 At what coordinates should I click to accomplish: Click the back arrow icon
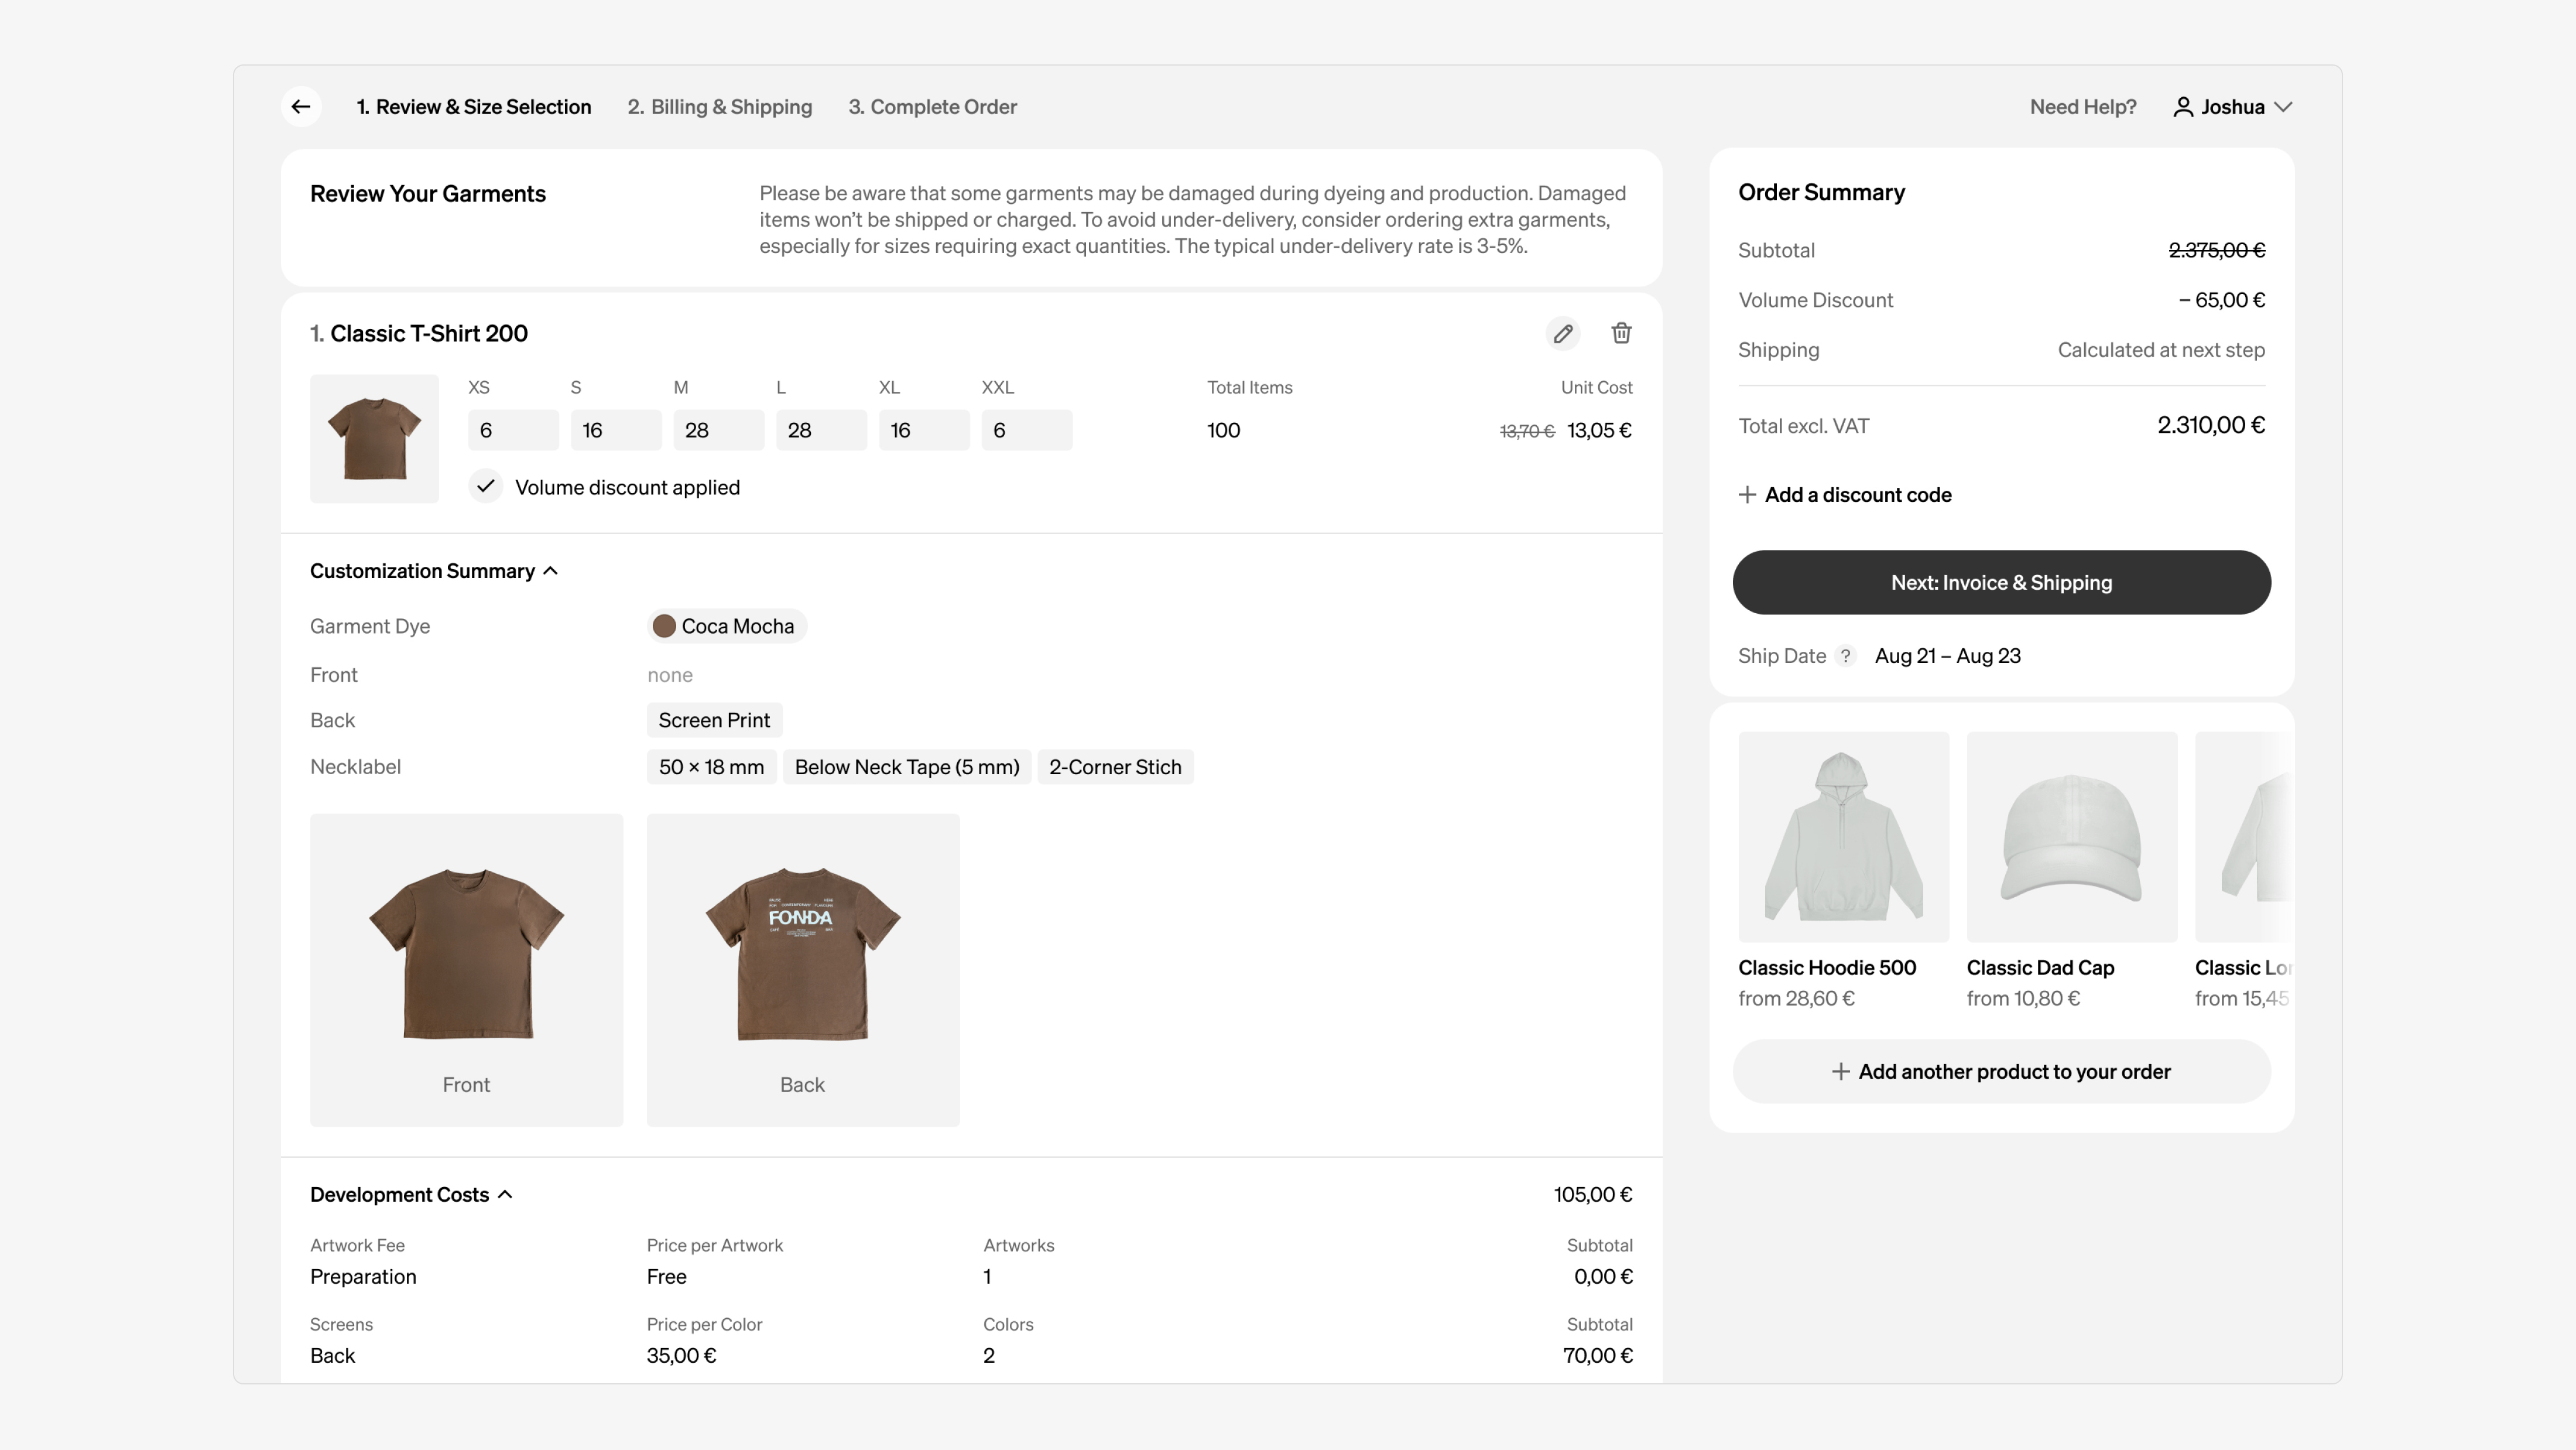(301, 107)
